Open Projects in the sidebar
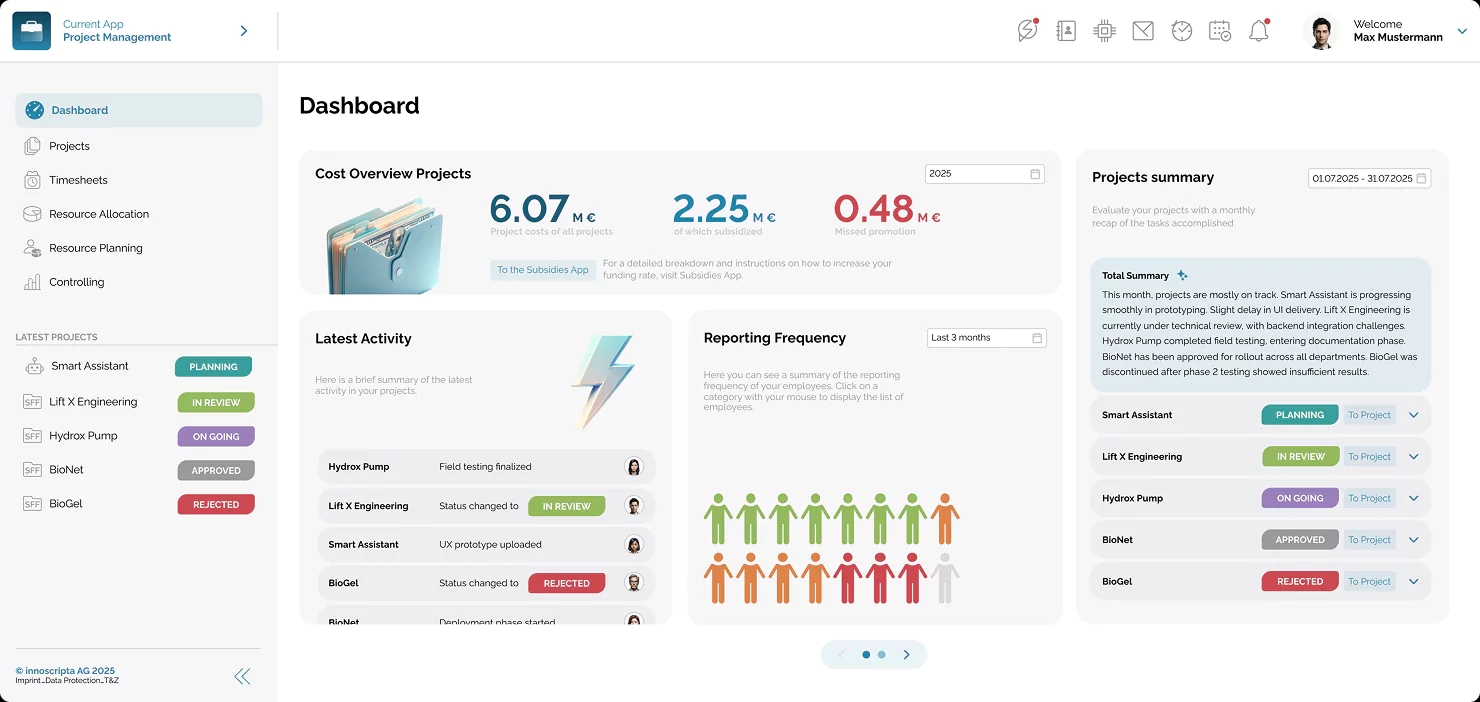The width and height of the screenshot is (1480, 702). tap(69, 146)
